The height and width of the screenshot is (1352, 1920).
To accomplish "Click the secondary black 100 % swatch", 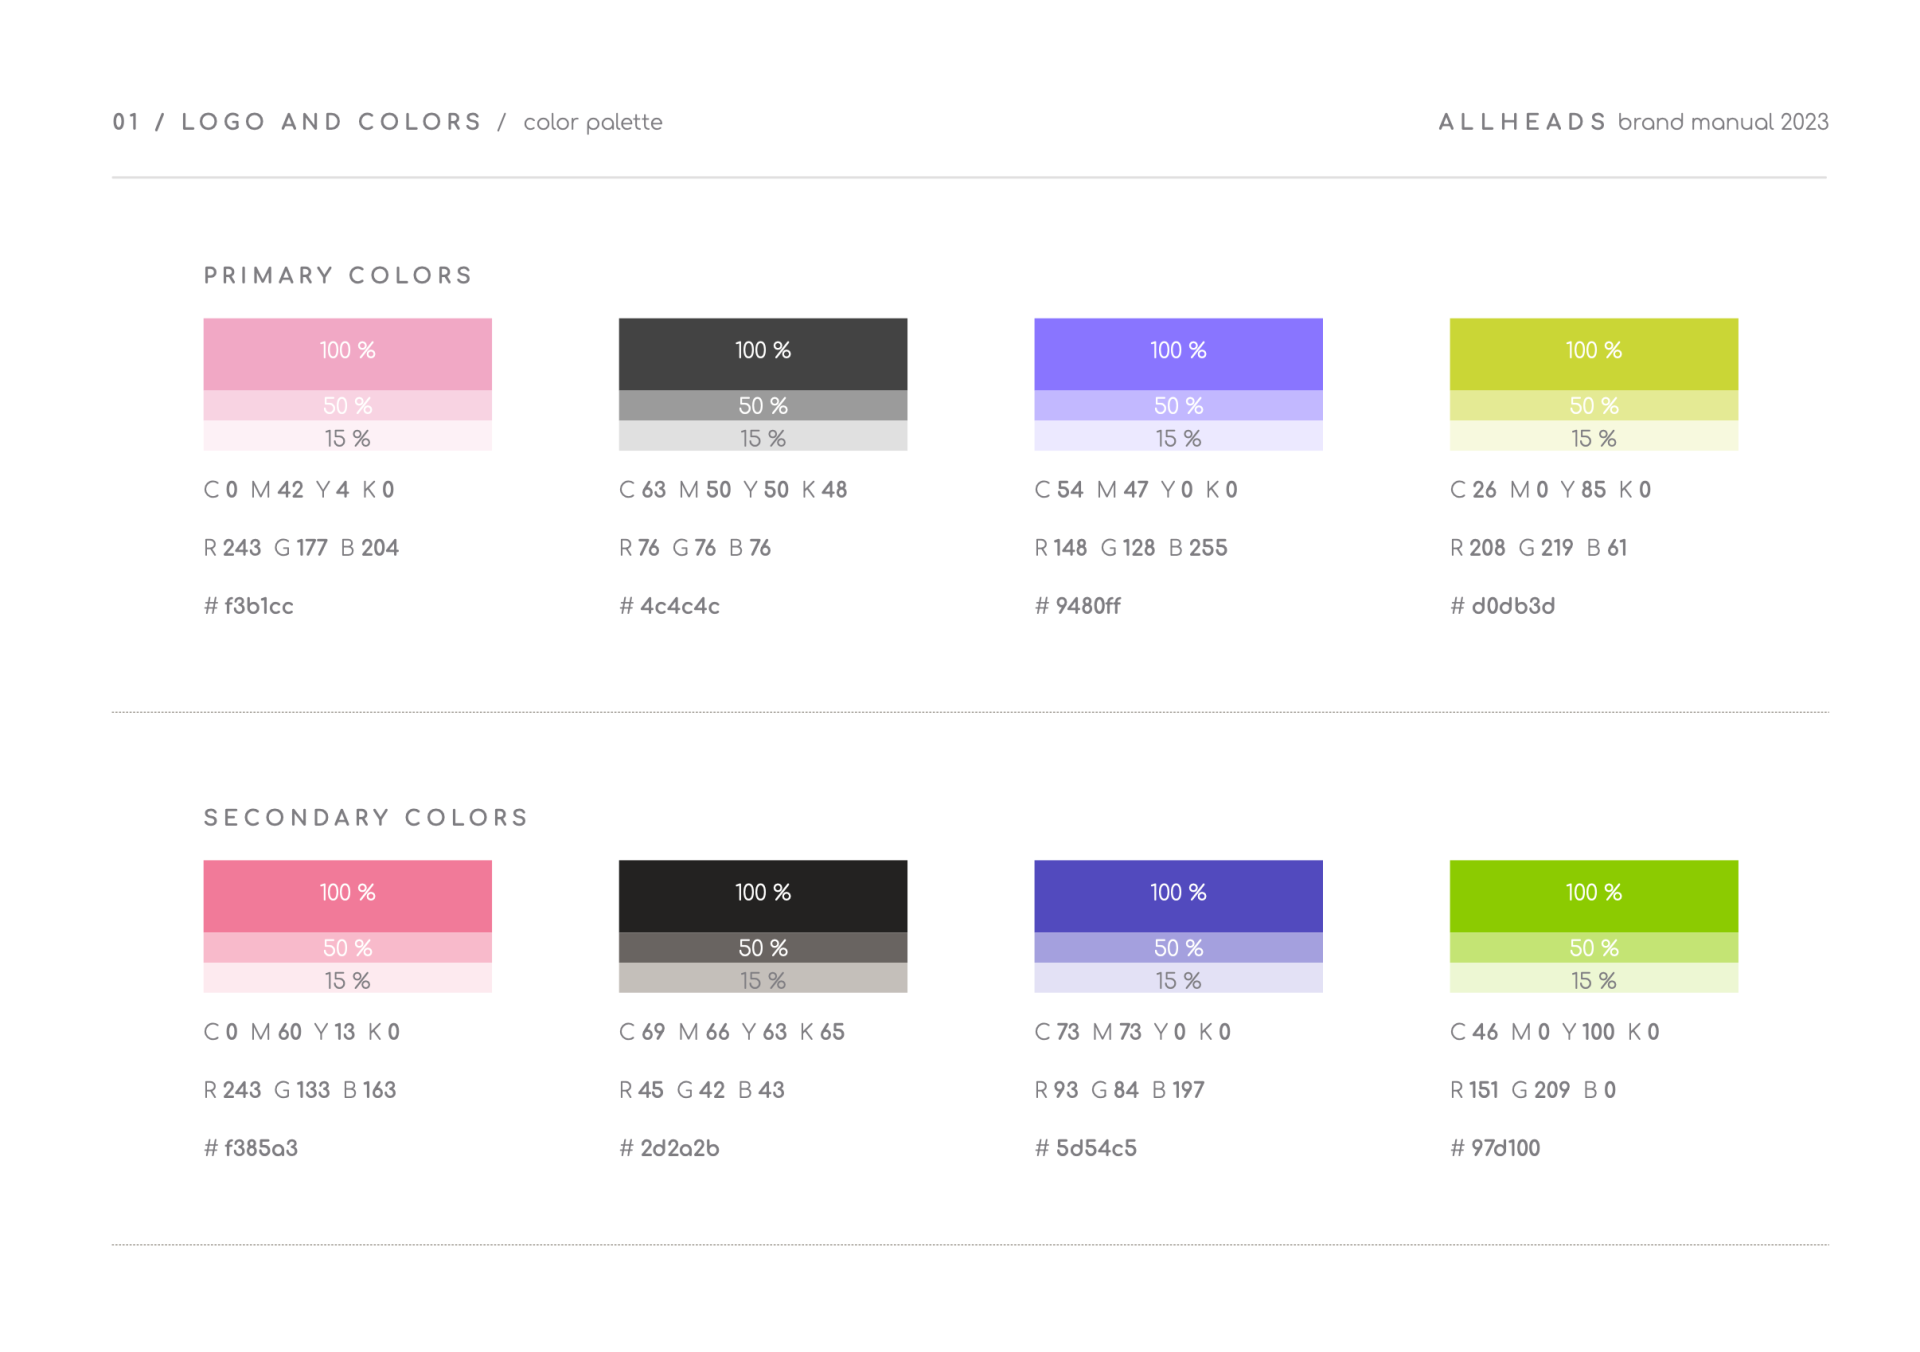I will pyautogui.click(x=762, y=895).
